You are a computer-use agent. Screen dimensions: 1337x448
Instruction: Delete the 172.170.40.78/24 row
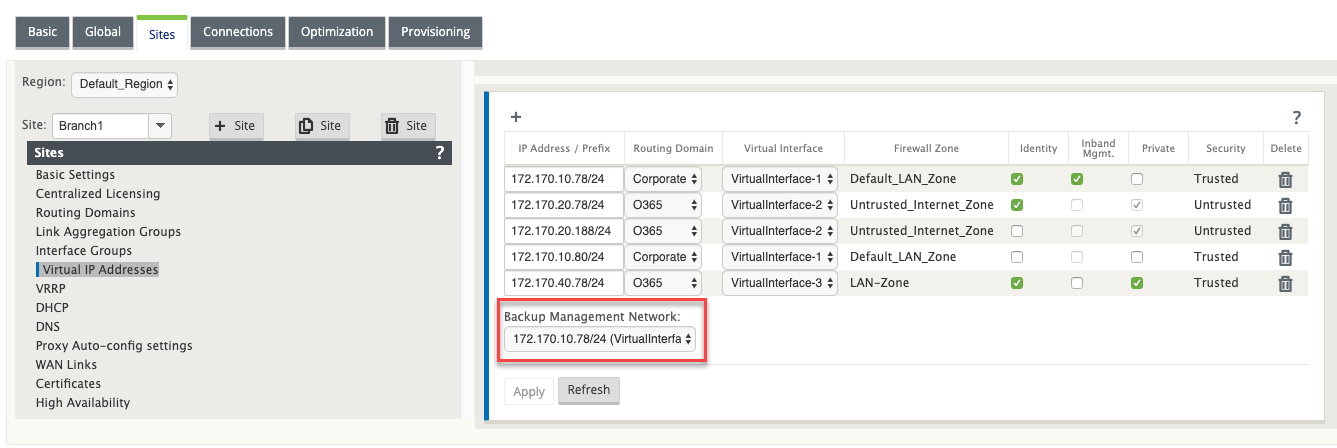[1286, 284]
